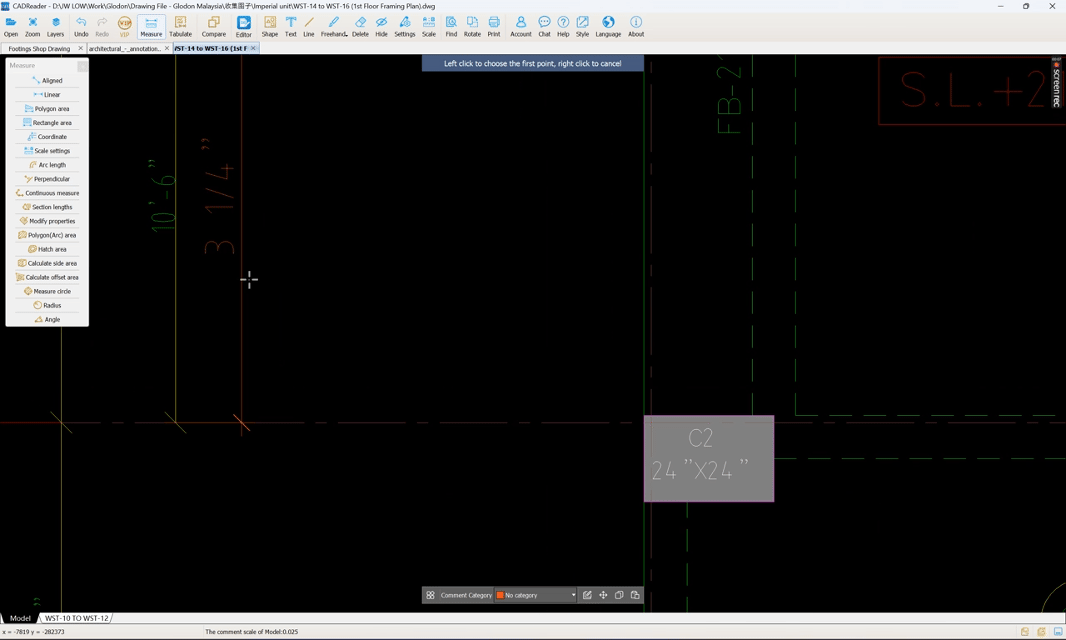This screenshot has height=640, width=1066.
Task: Click the Tabulate toolbar icon
Action: coord(180,26)
